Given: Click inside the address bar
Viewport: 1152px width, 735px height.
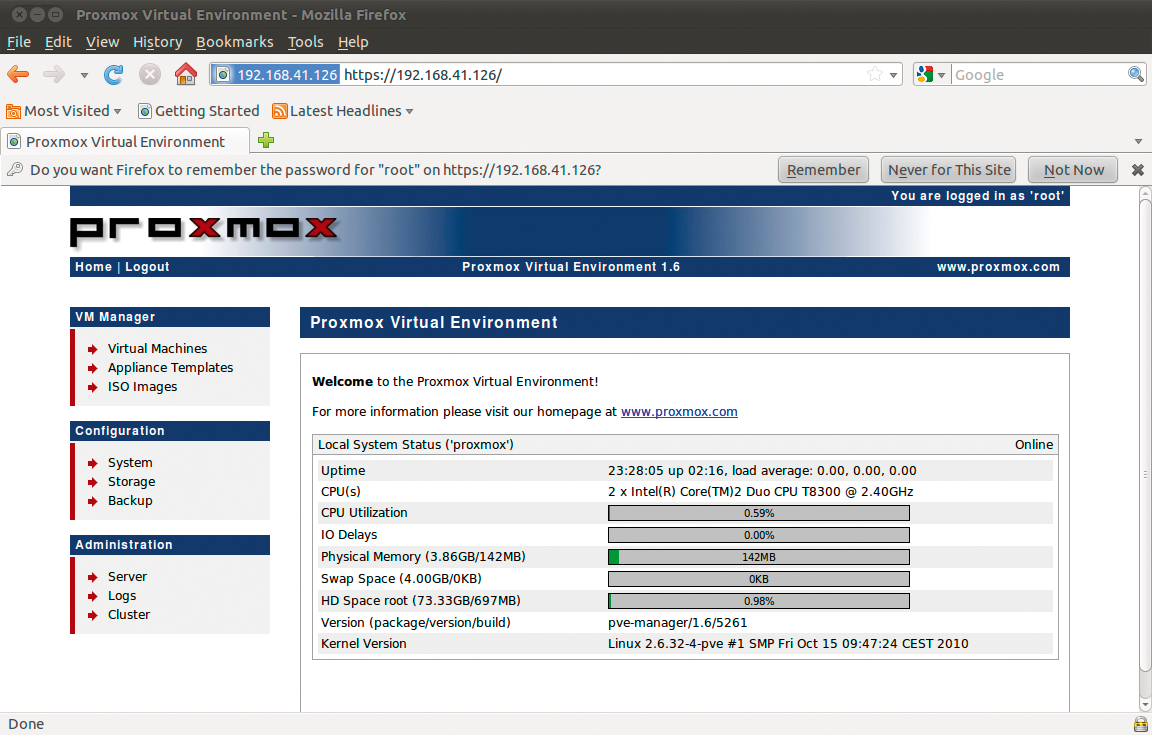Looking at the screenshot, I should [500, 74].
